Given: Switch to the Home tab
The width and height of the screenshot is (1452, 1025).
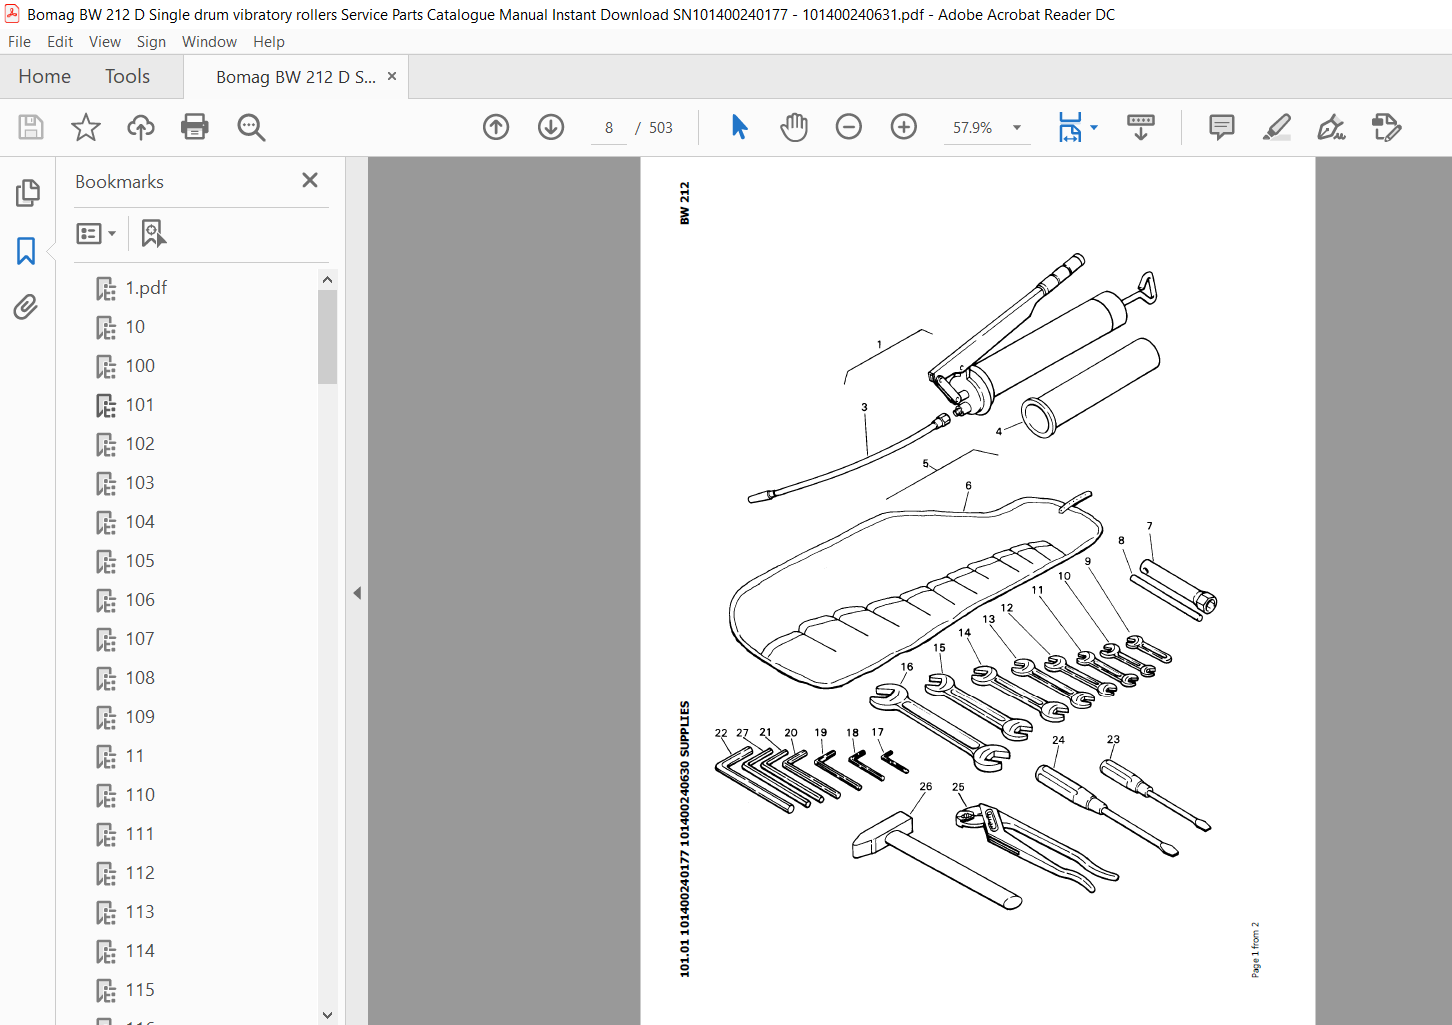Looking at the screenshot, I should coord(44,76).
